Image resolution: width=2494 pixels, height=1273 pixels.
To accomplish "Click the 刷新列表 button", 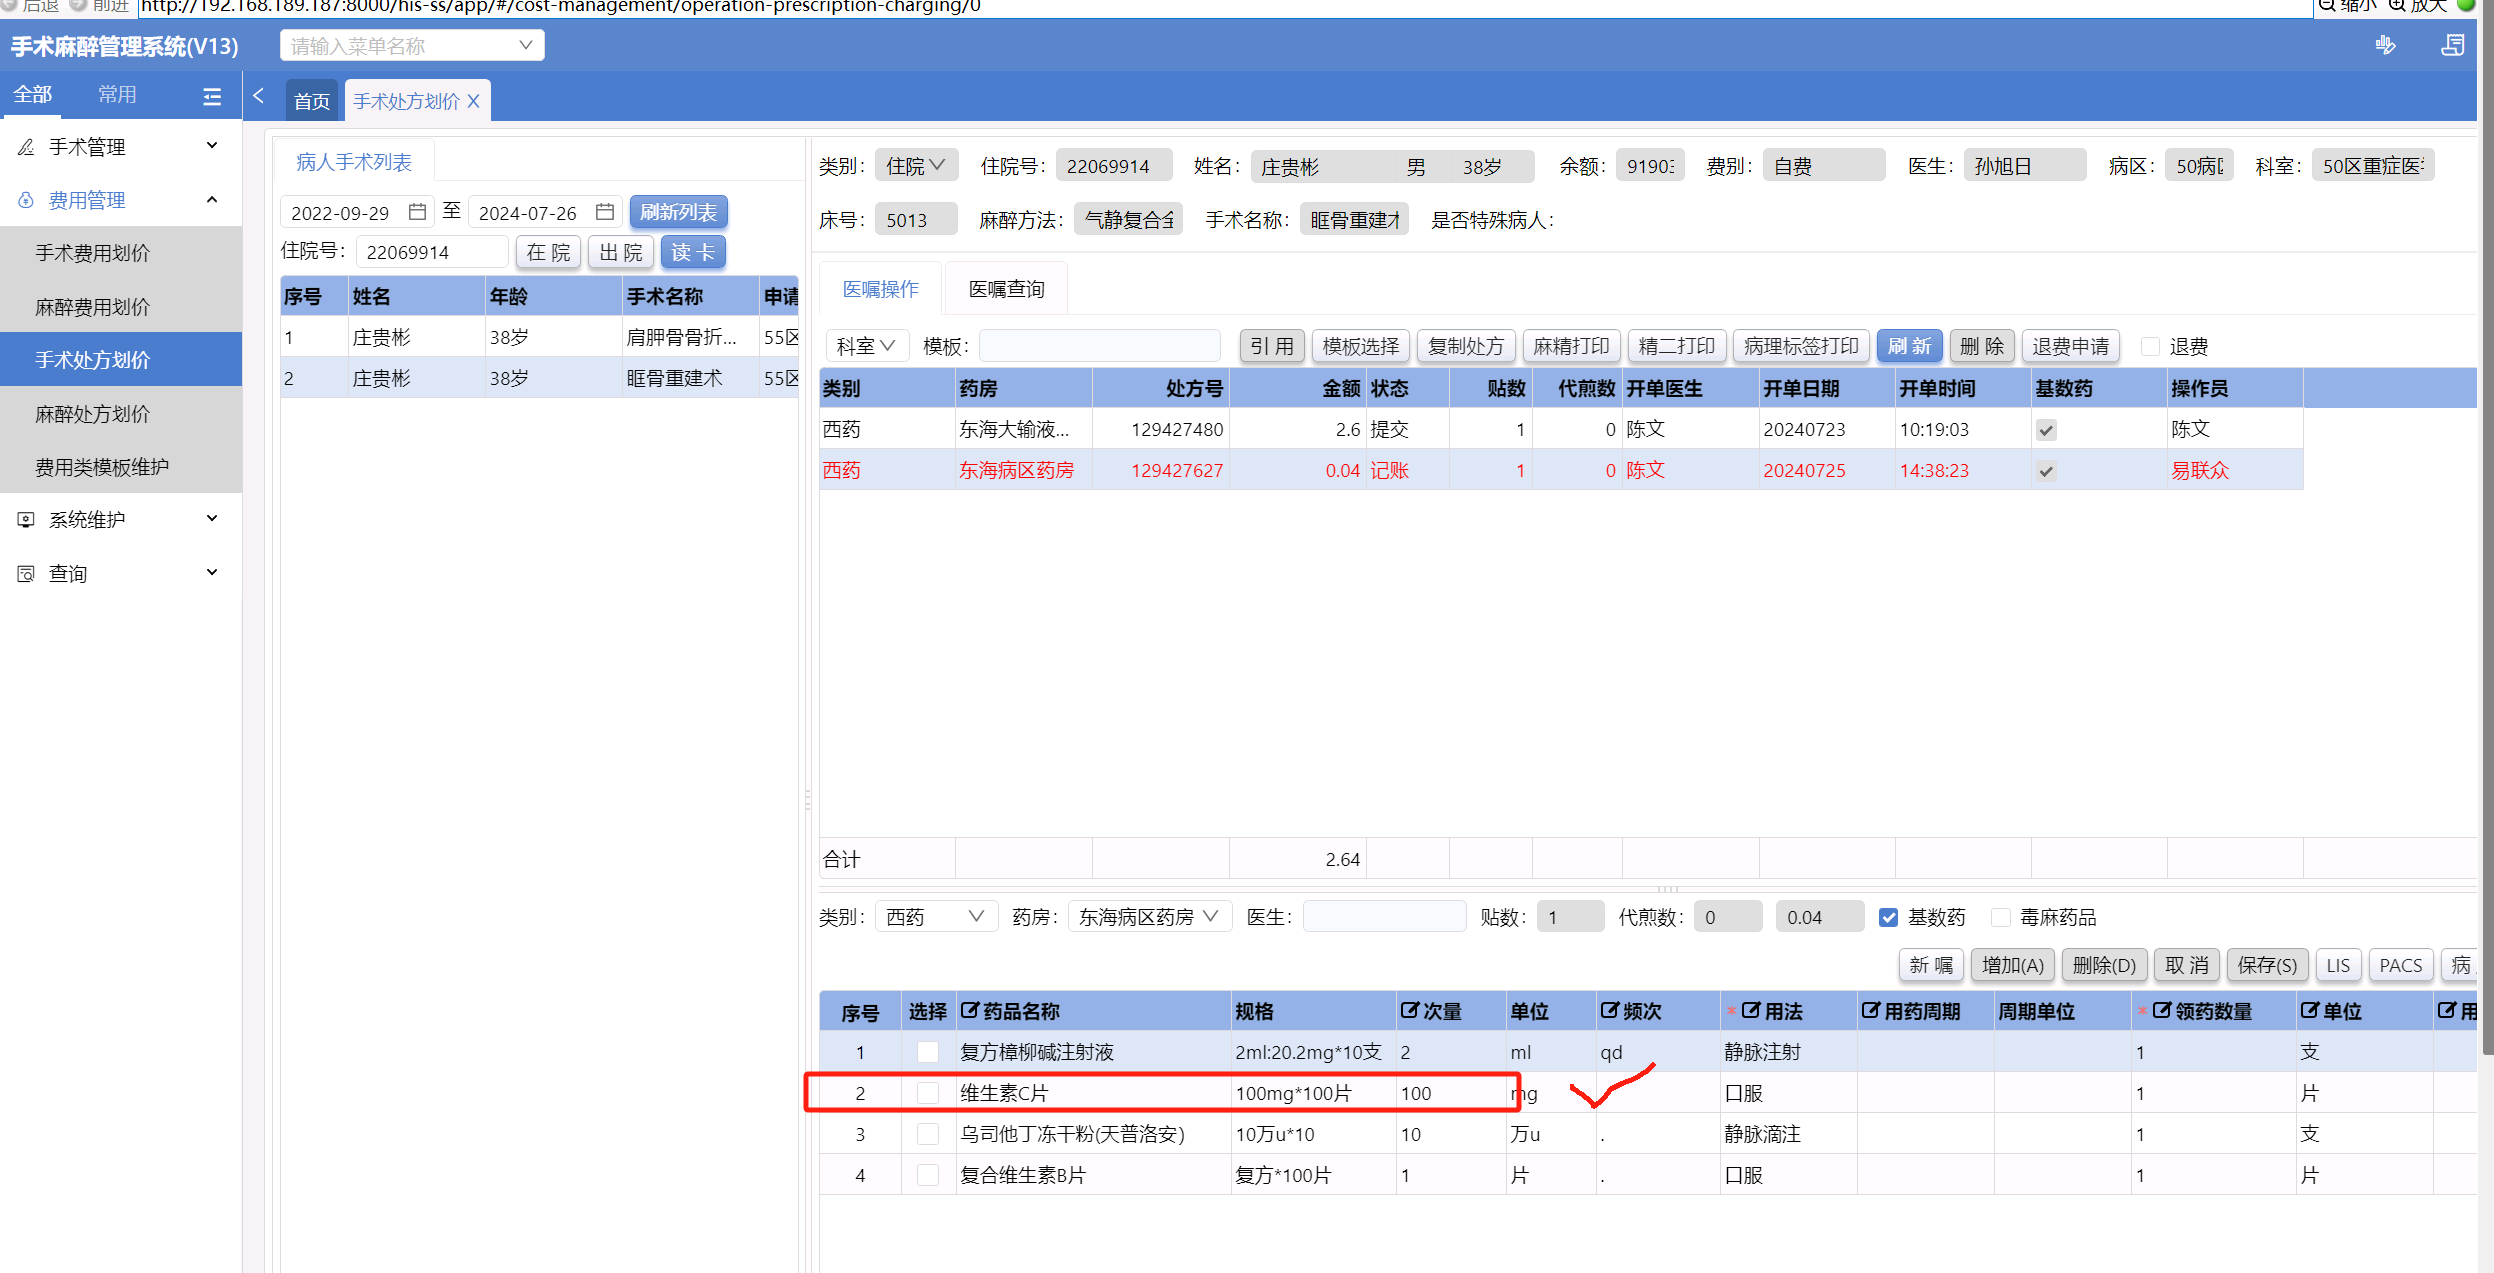I will point(678,212).
